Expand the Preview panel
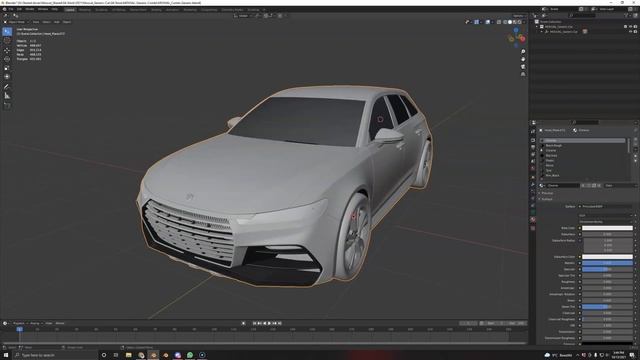Screen dimensions: 640x360 (x=547, y=193)
